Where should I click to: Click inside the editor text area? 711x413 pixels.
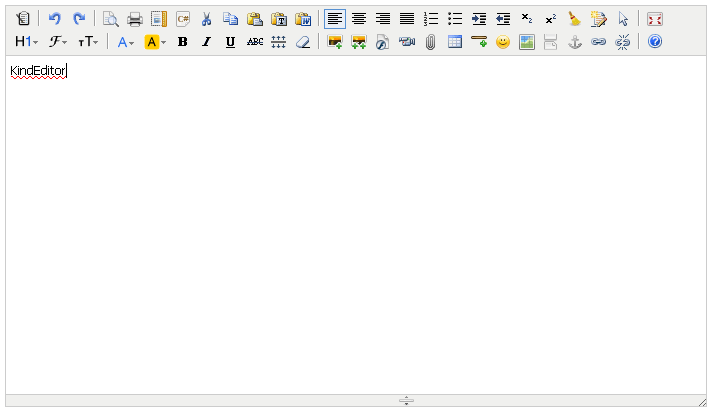pyautogui.click(x=356, y=225)
